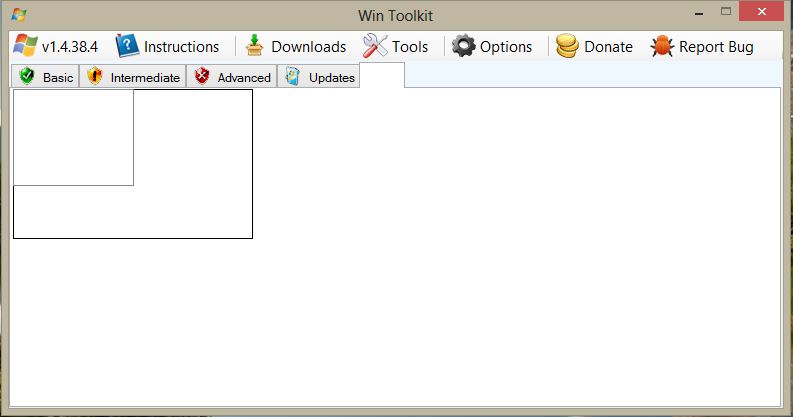Open the Downloads menu

click(309, 47)
